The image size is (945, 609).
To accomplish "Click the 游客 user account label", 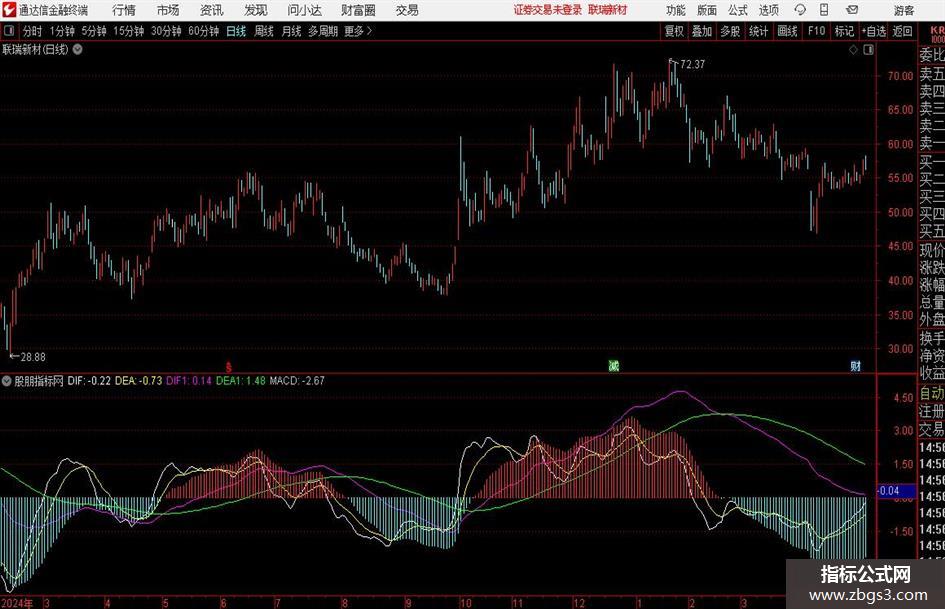I will [904, 10].
